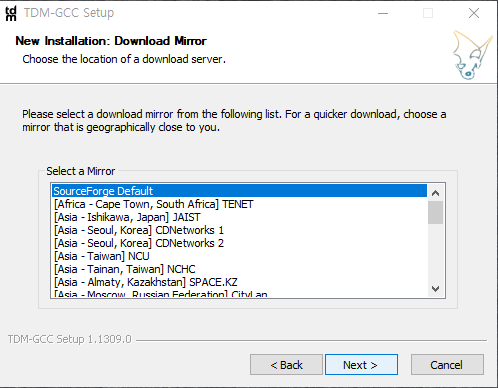
Task: Select the Taiwan NCU mirror
Action: pyautogui.click(x=239, y=256)
